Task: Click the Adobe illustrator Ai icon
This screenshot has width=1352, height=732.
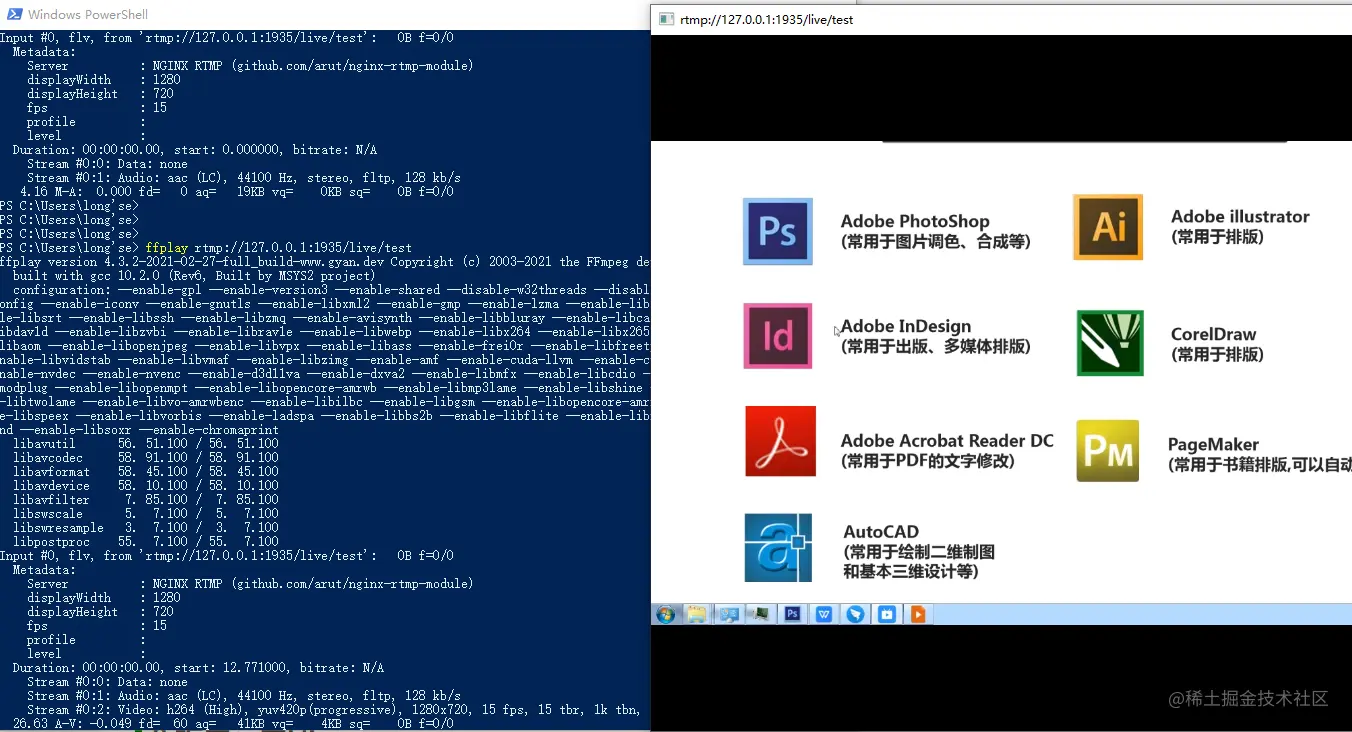Action: 1108,227
